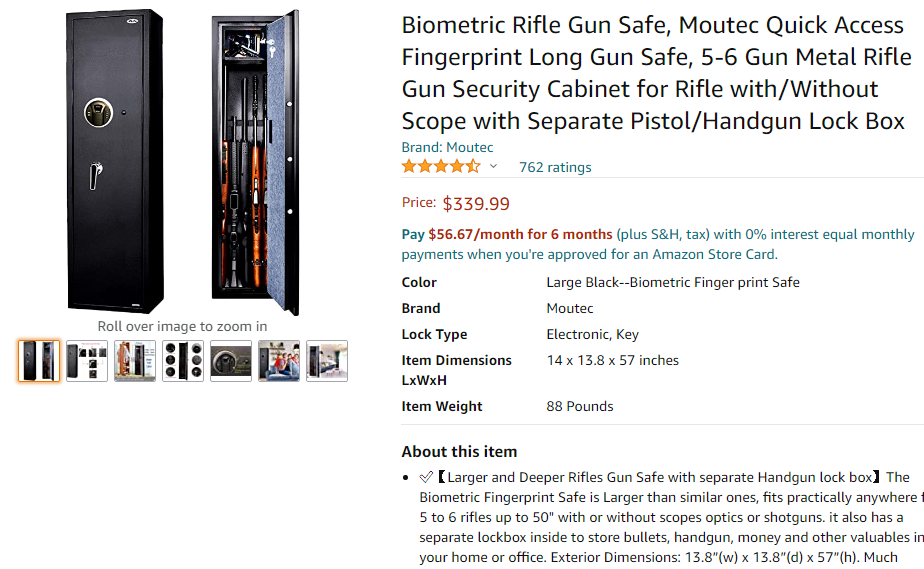Viewport: 924px width, 569px height.
Task: Expand the star rating breakdown arrow
Action: (x=493, y=167)
